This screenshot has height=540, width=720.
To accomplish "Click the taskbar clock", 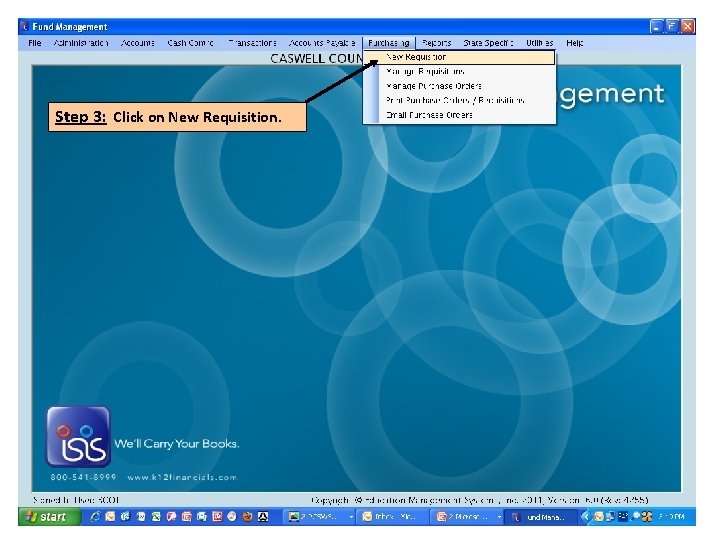I will coord(671,517).
